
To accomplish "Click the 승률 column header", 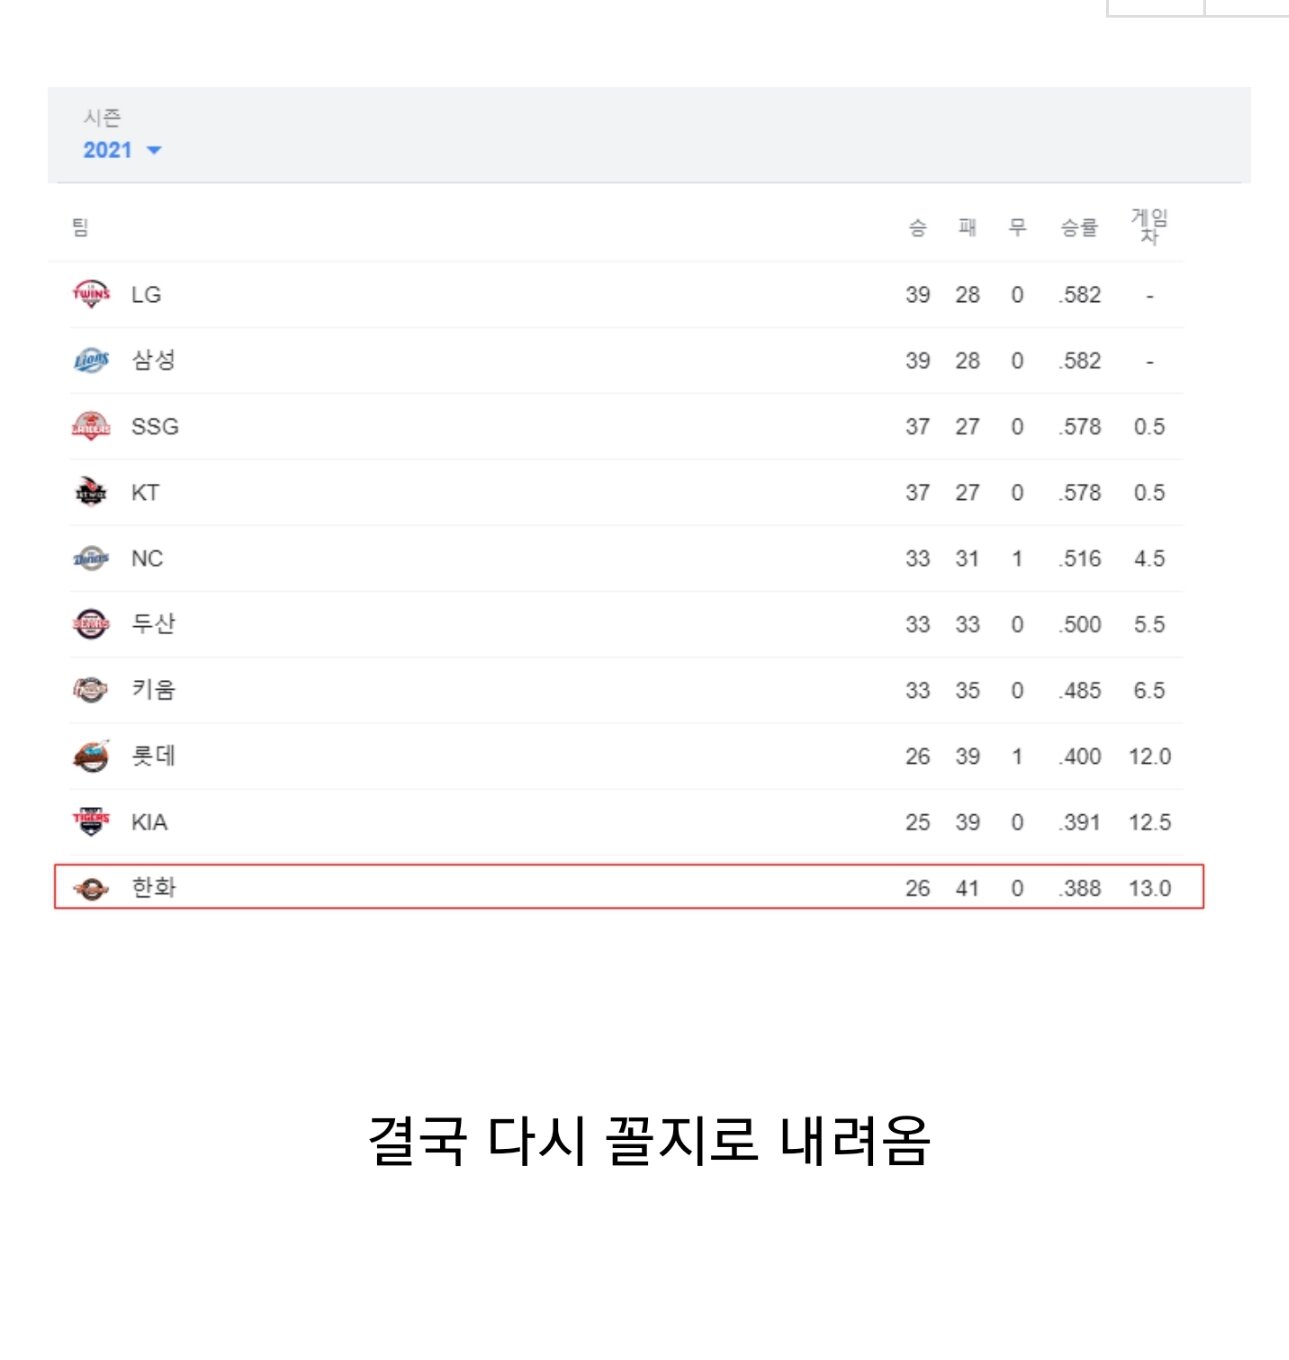I will [1079, 228].
